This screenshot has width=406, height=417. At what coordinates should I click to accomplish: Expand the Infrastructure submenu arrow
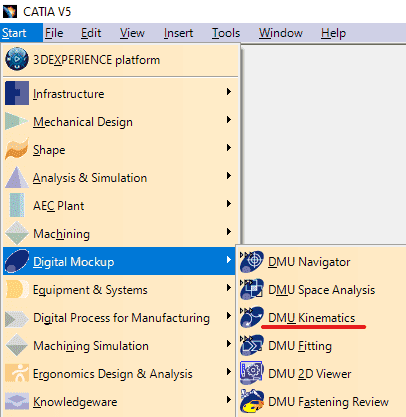coord(229,91)
